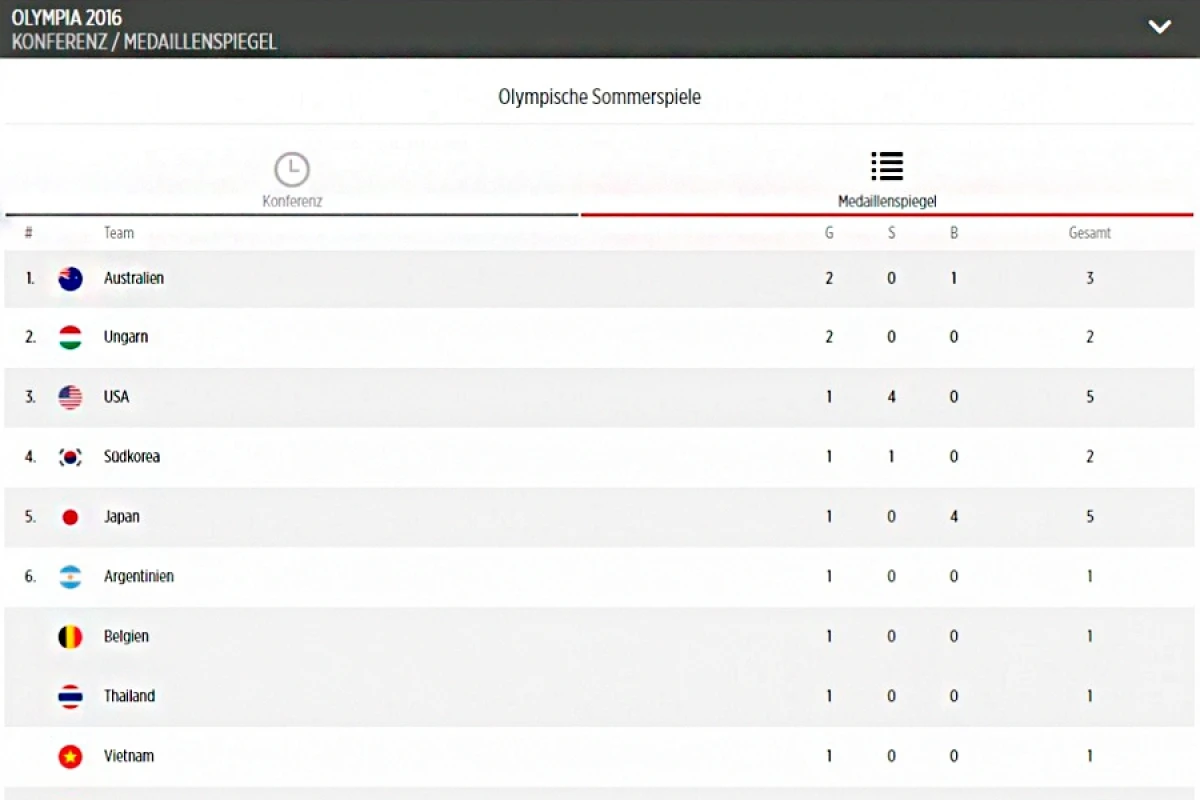
Task: Open the Südkorea team entry
Action: tap(132, 457)
